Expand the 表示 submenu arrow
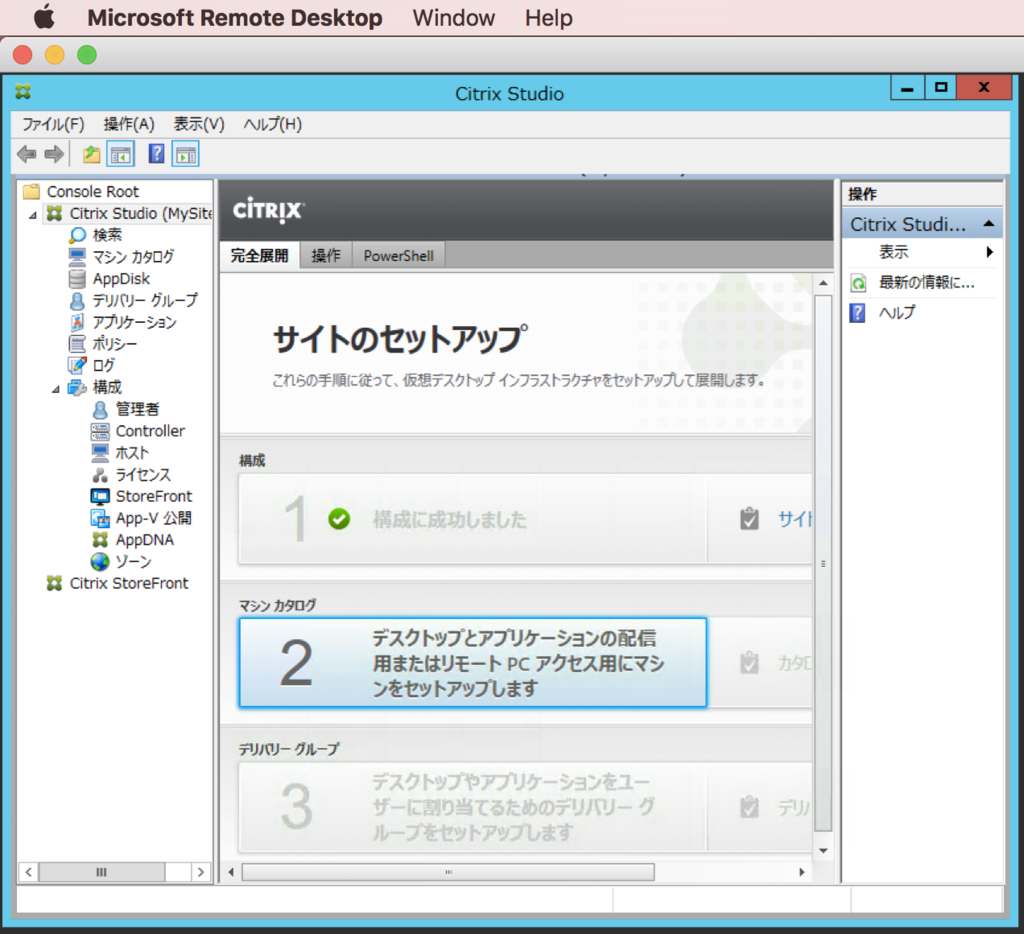The image size is (1024, 934). pyautogui.click(x=990, y=252)
